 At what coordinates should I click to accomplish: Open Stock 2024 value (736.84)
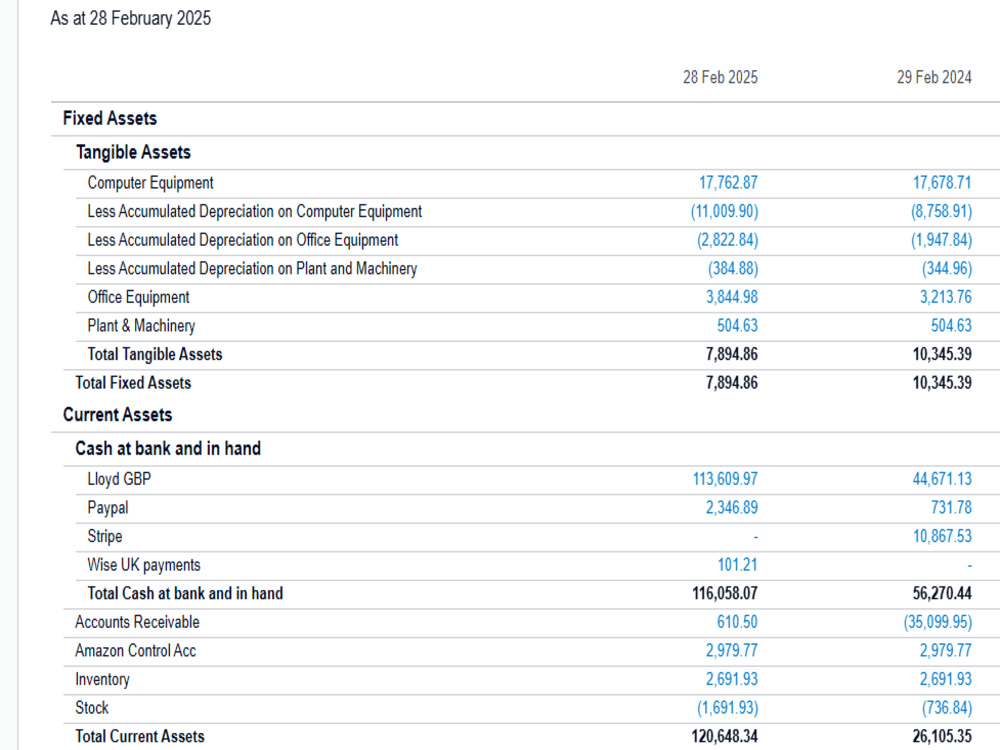pos(946,708)
